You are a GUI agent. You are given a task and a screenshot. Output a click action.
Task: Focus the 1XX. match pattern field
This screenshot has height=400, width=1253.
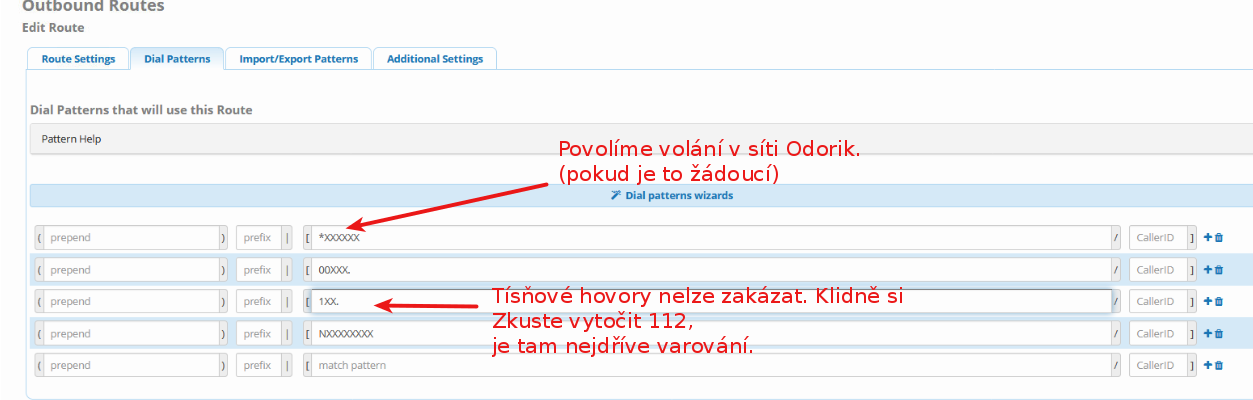pyautogui.click(x=712, y=302)
